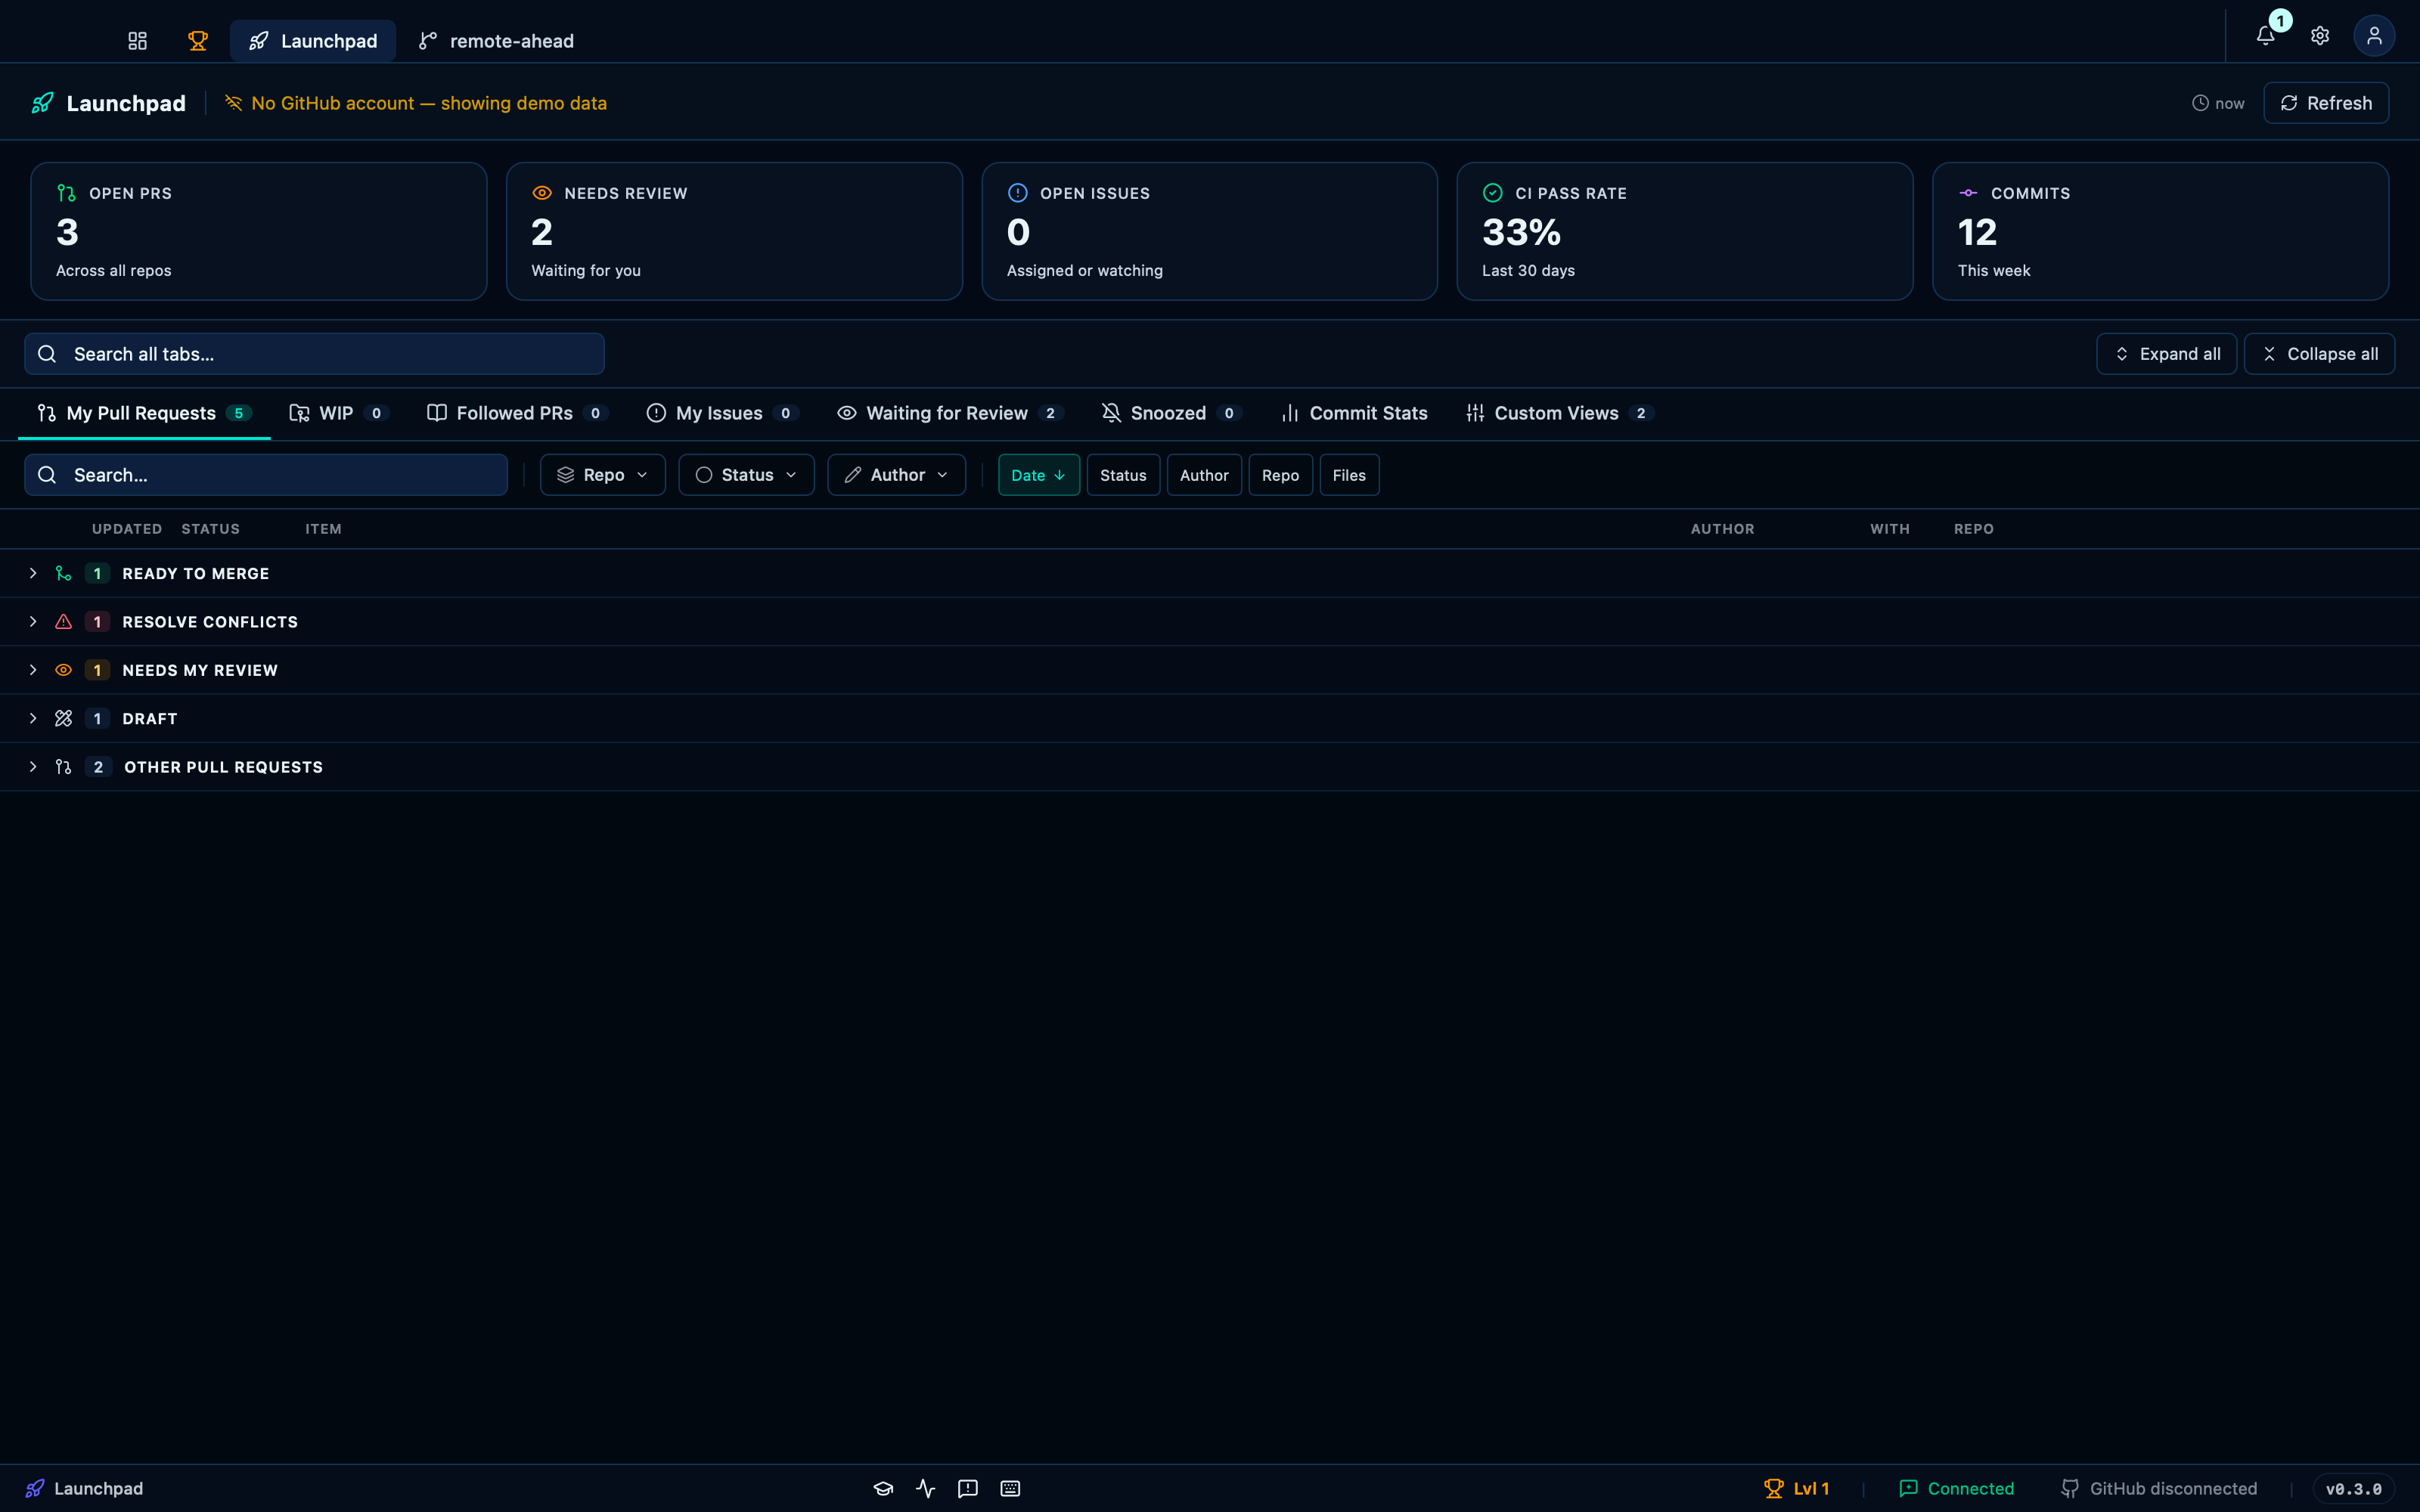Click the AUTHOR column header

1722,529
